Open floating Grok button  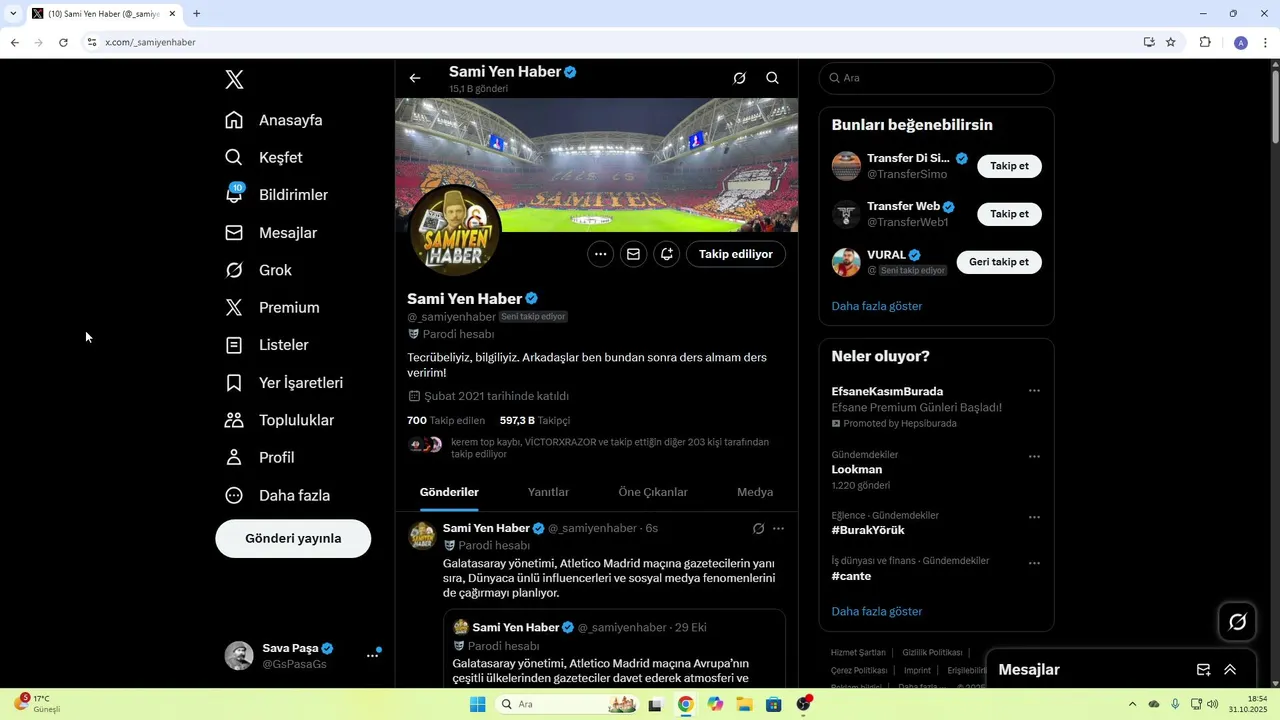[1237, 622]
